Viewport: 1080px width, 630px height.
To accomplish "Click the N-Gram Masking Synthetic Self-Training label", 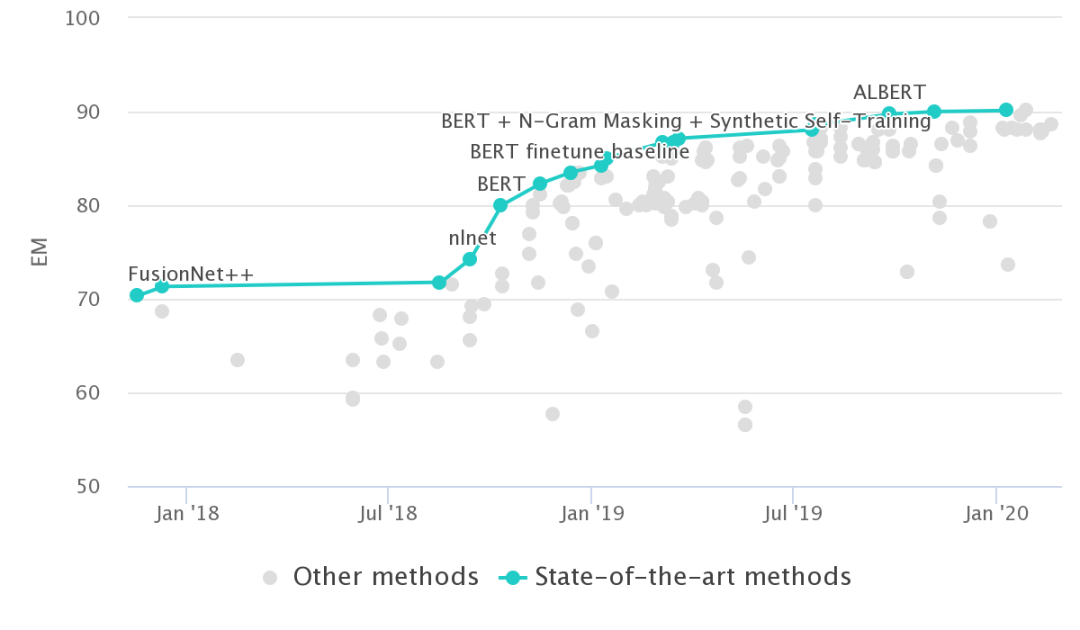I will (686, 122).
